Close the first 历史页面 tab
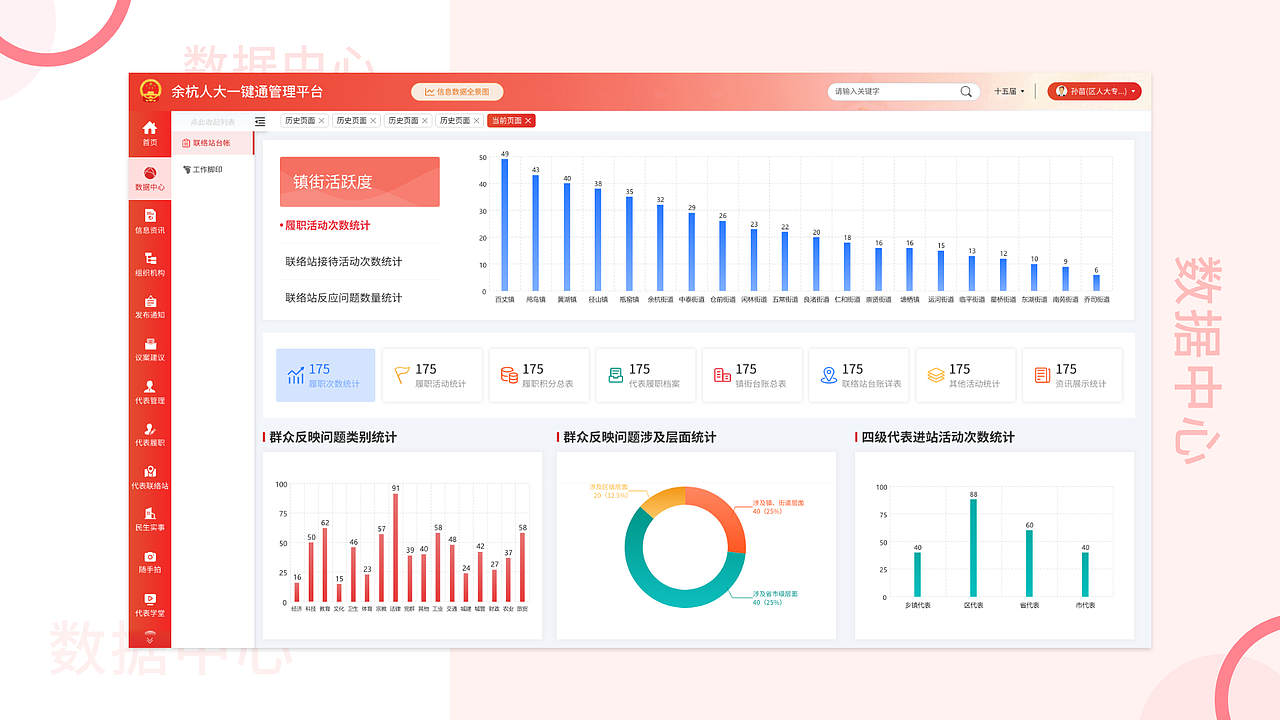 [x=323, y=121]
